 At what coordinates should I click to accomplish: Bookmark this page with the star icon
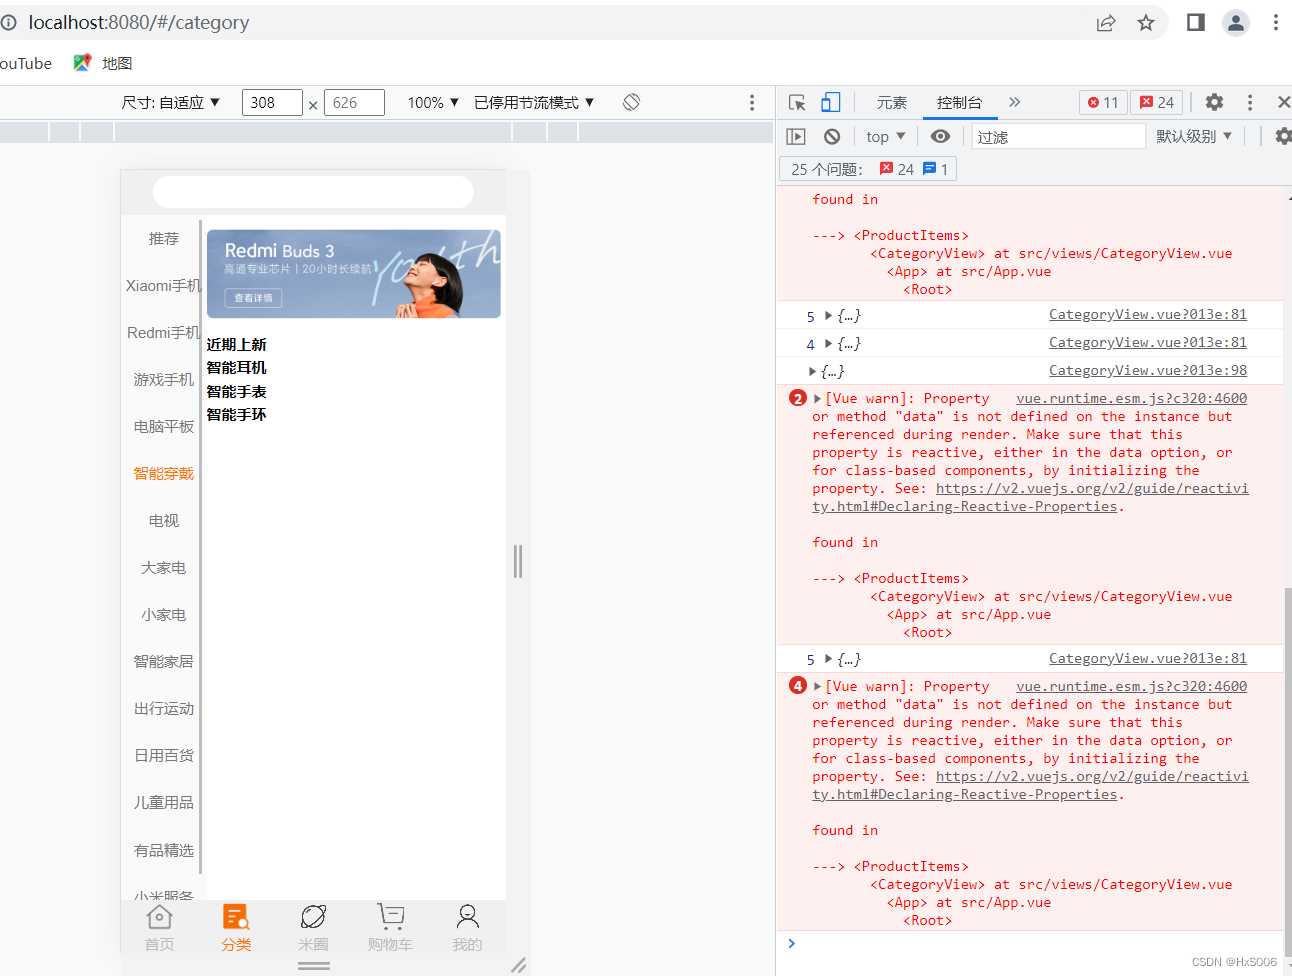[1146, 23]
